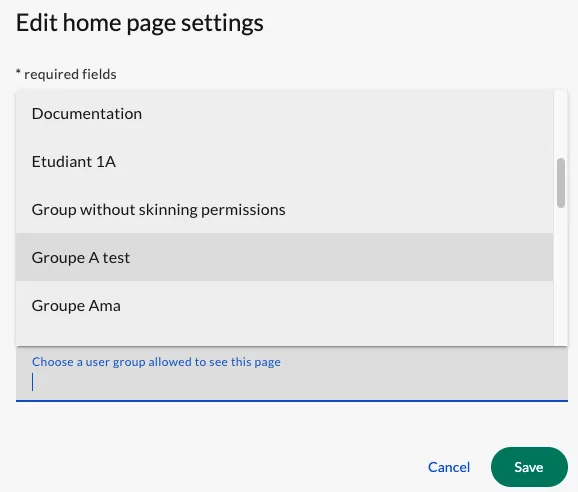Click empty dialog area left of Cancel
The height and width of the screenshot is (492, 578).
click(221, 467)
